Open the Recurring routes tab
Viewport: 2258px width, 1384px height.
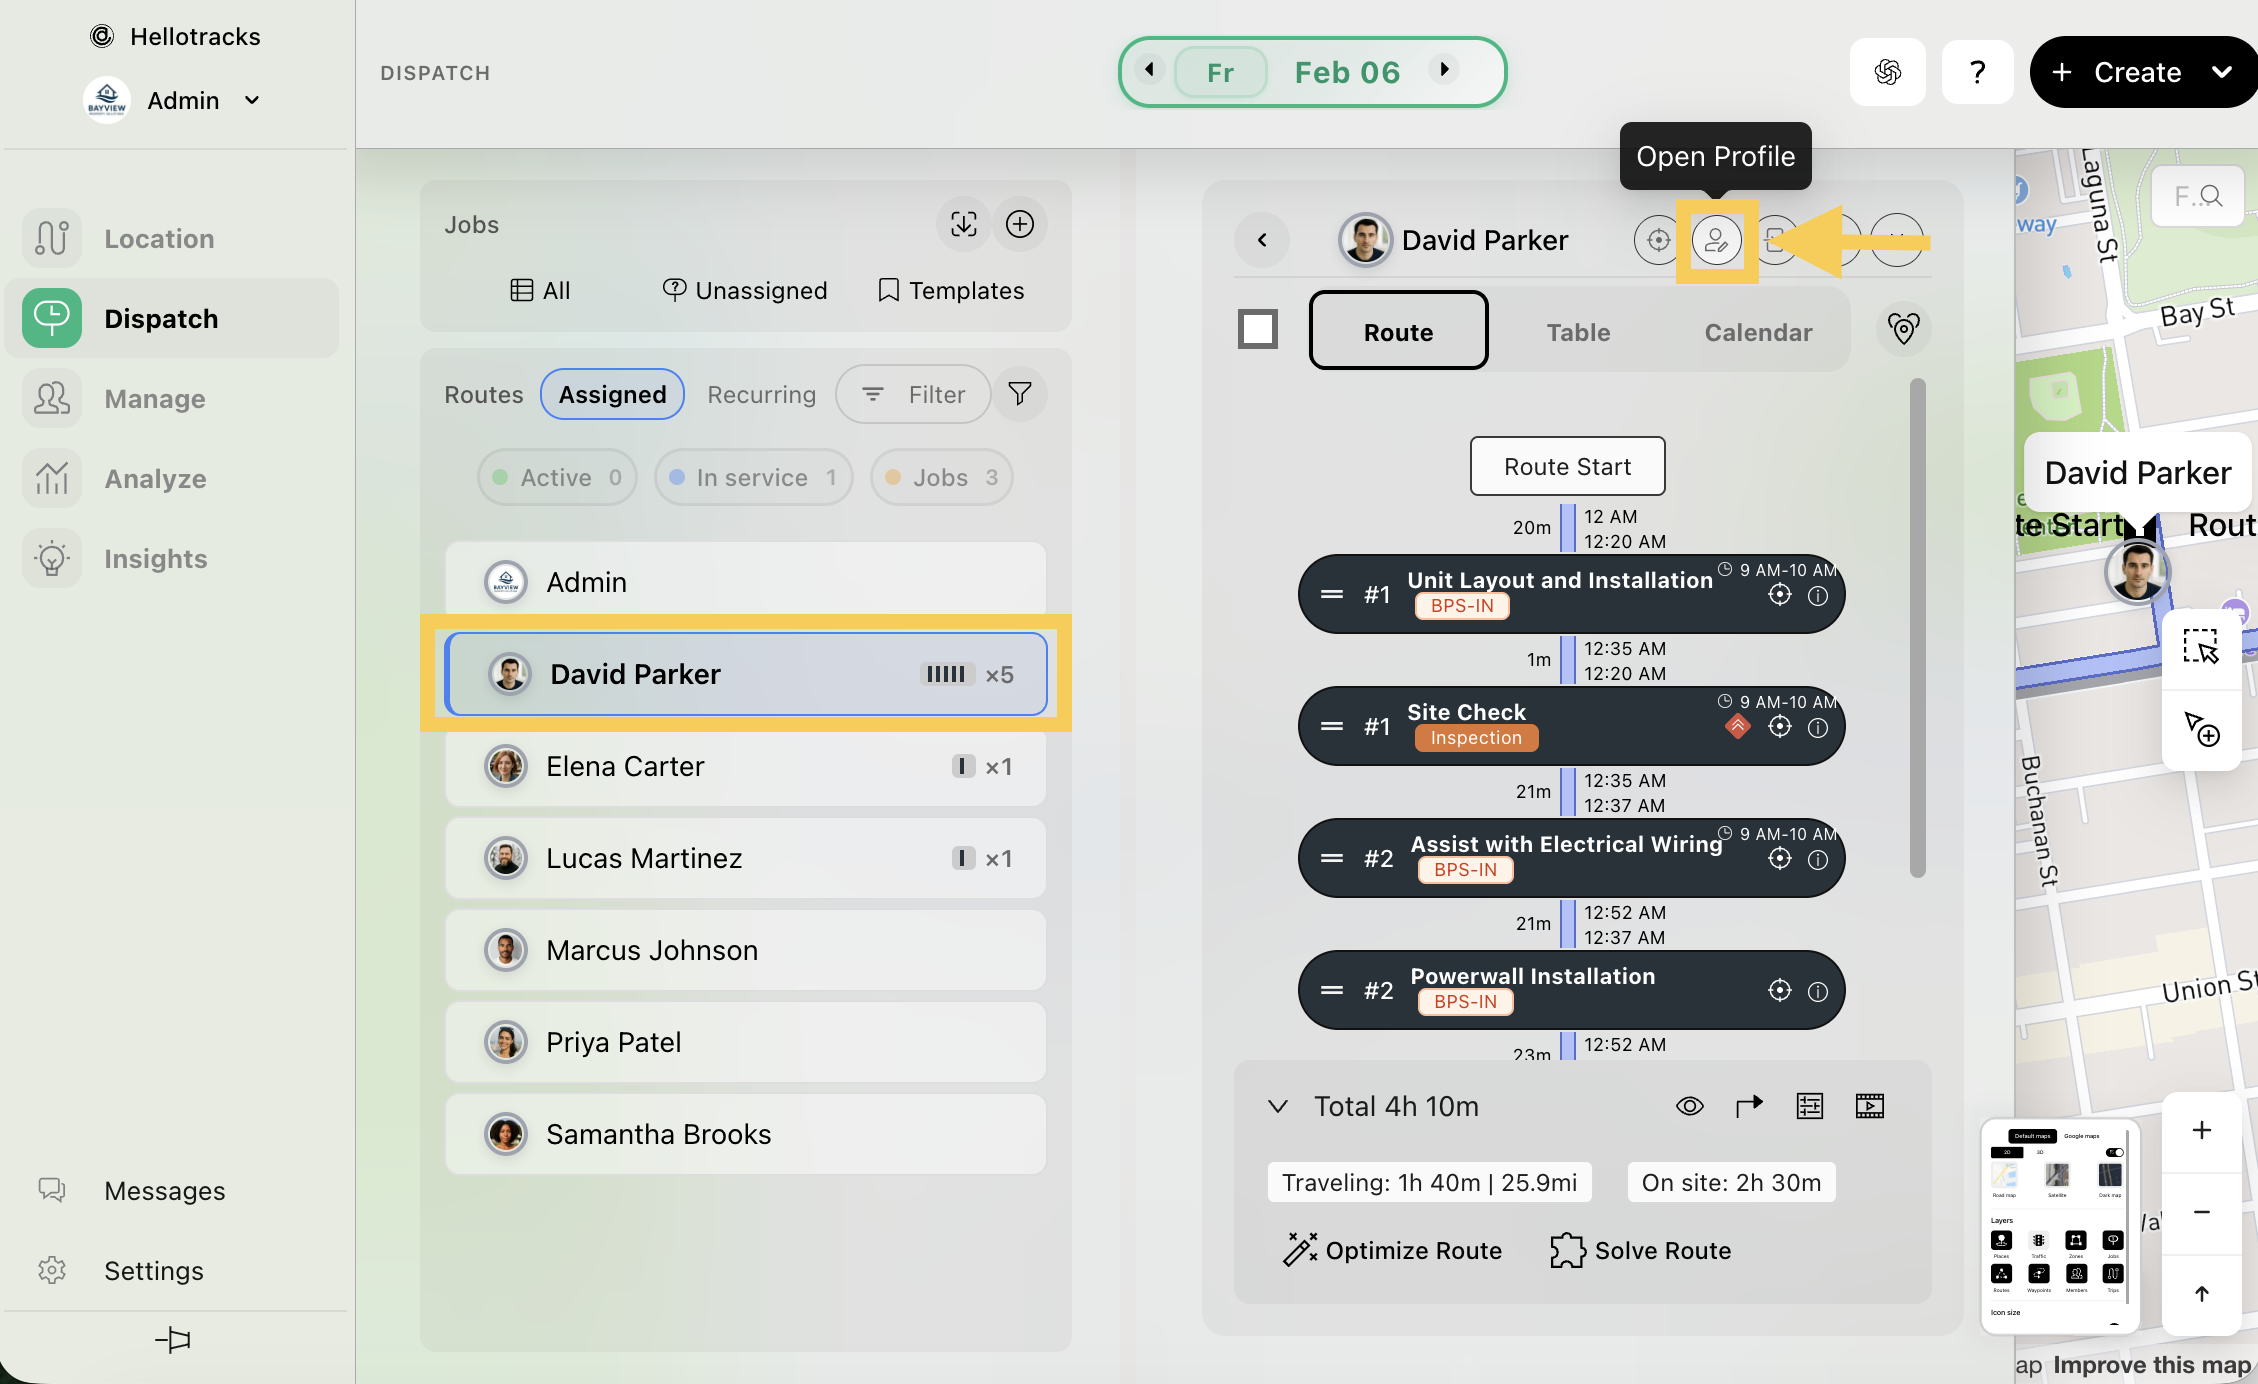coord(761,394)
